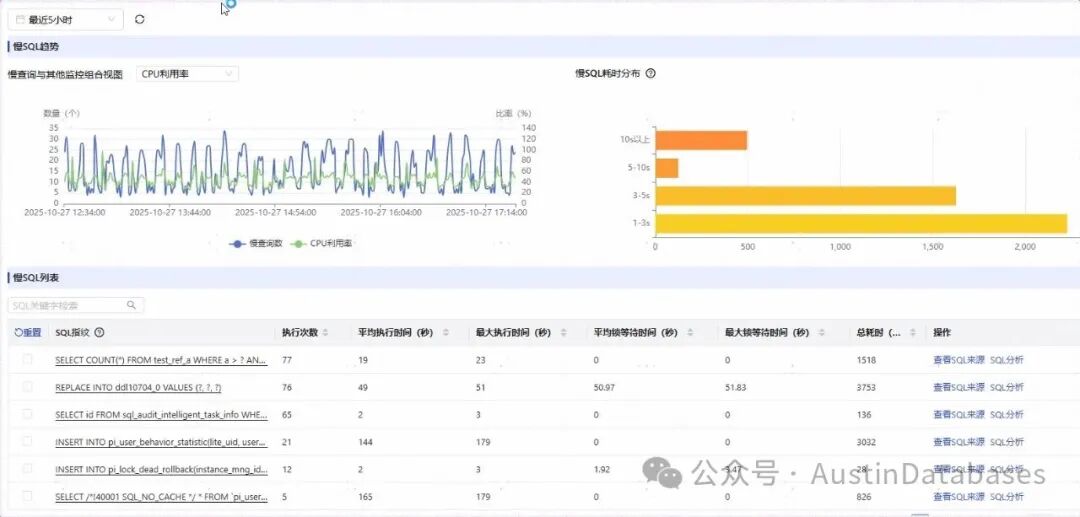This screenshot has width=1080, height=517.
Task: Click 查看SQL来源 for ddl10704_0 row
Action: 959,388
